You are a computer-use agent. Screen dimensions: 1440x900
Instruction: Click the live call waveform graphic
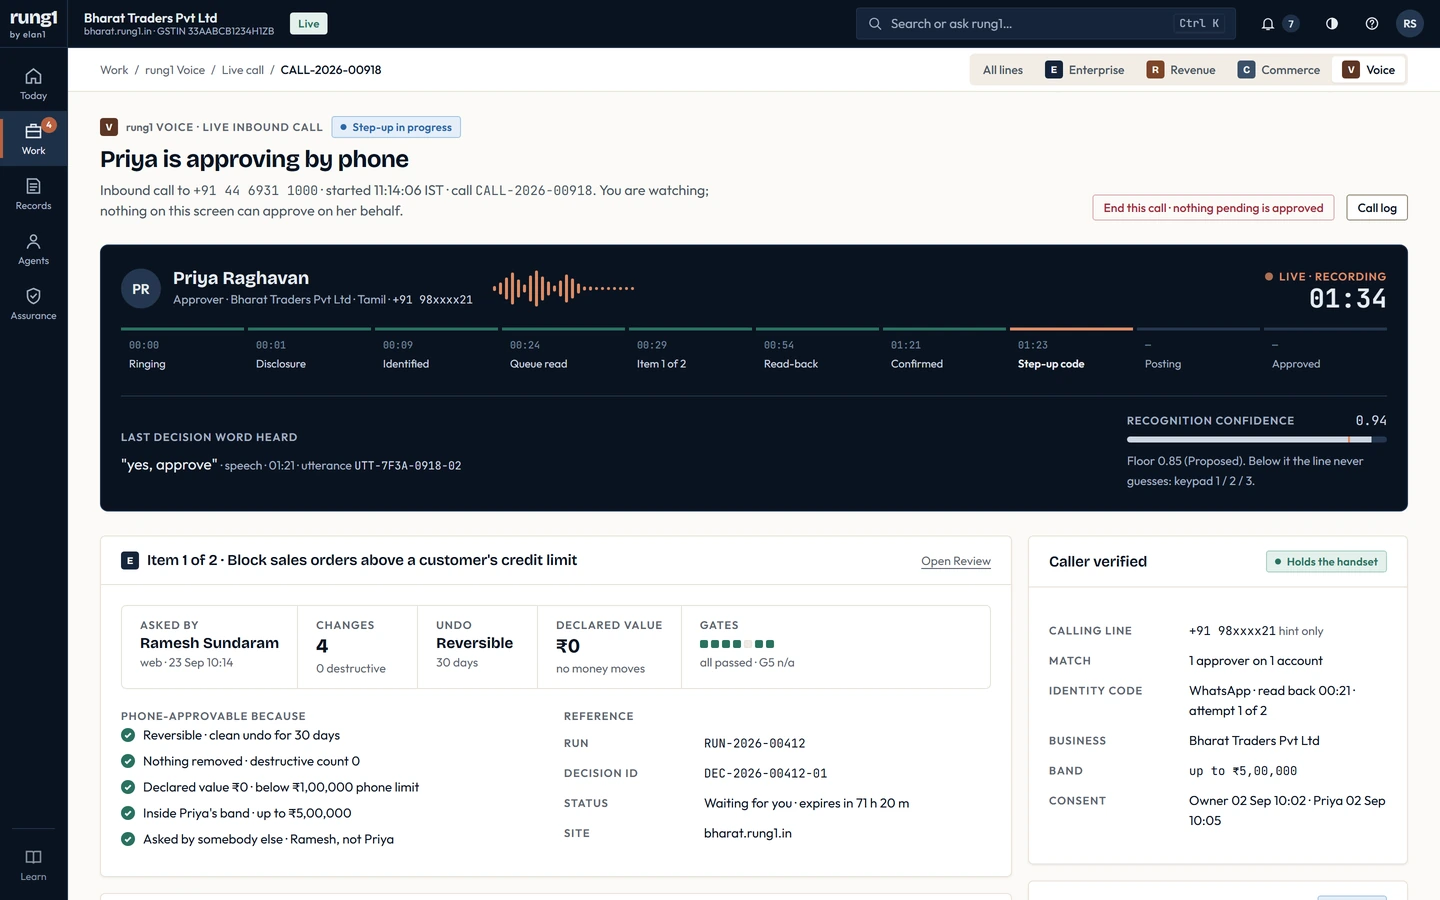563,288
